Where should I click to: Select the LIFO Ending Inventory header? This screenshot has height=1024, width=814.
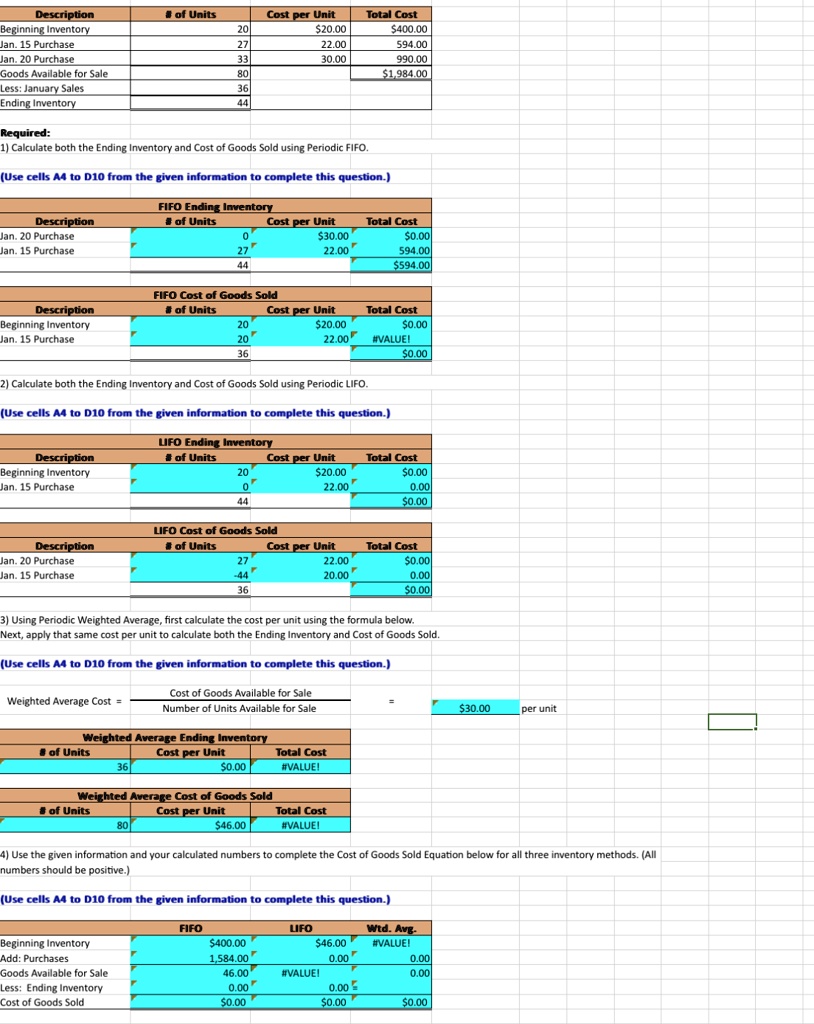pos(217,442)
